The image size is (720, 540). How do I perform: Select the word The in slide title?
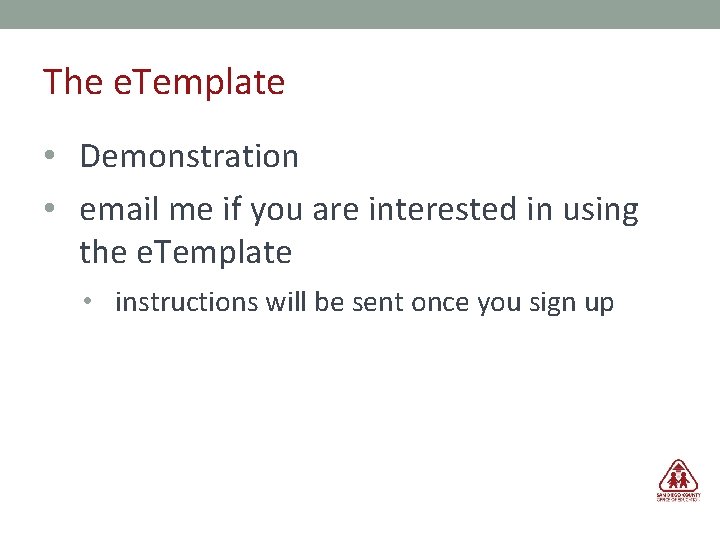(x=73, y=82)
